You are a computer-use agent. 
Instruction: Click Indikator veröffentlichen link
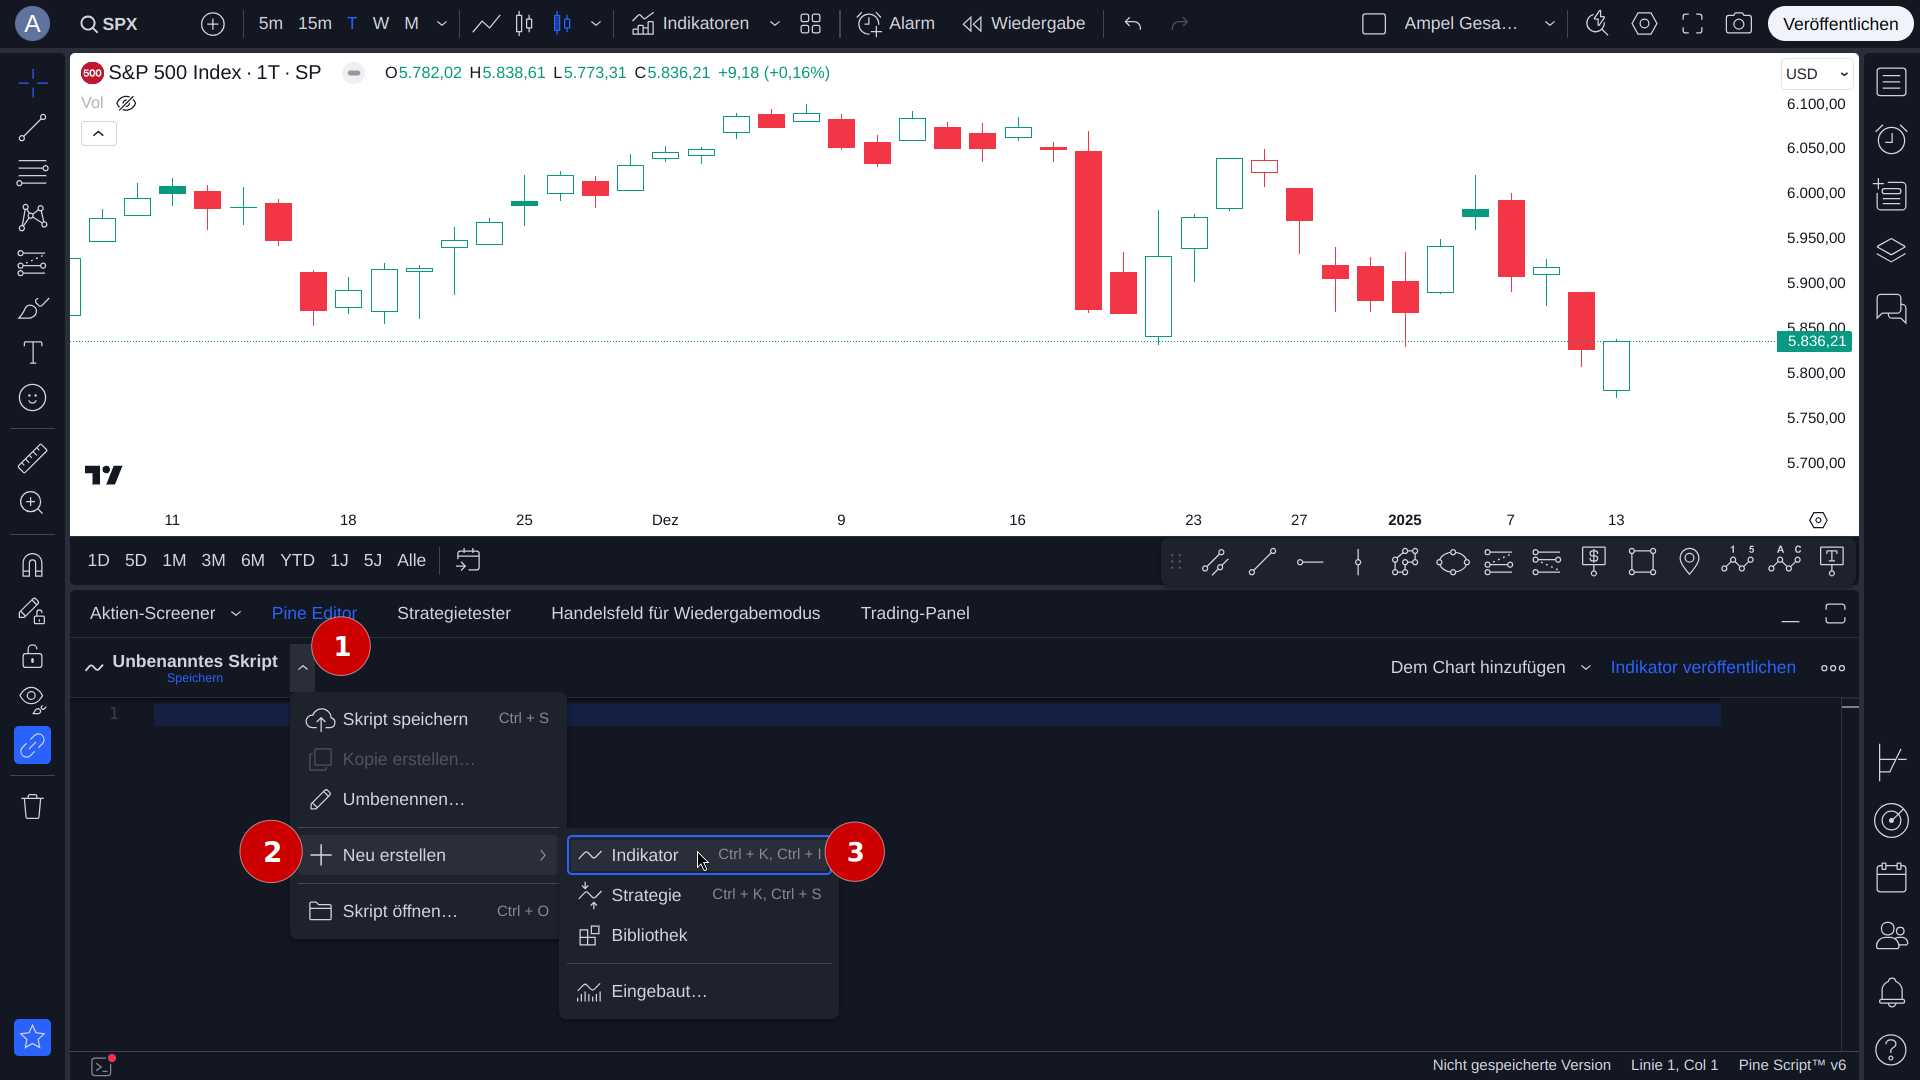(1702, 667)
